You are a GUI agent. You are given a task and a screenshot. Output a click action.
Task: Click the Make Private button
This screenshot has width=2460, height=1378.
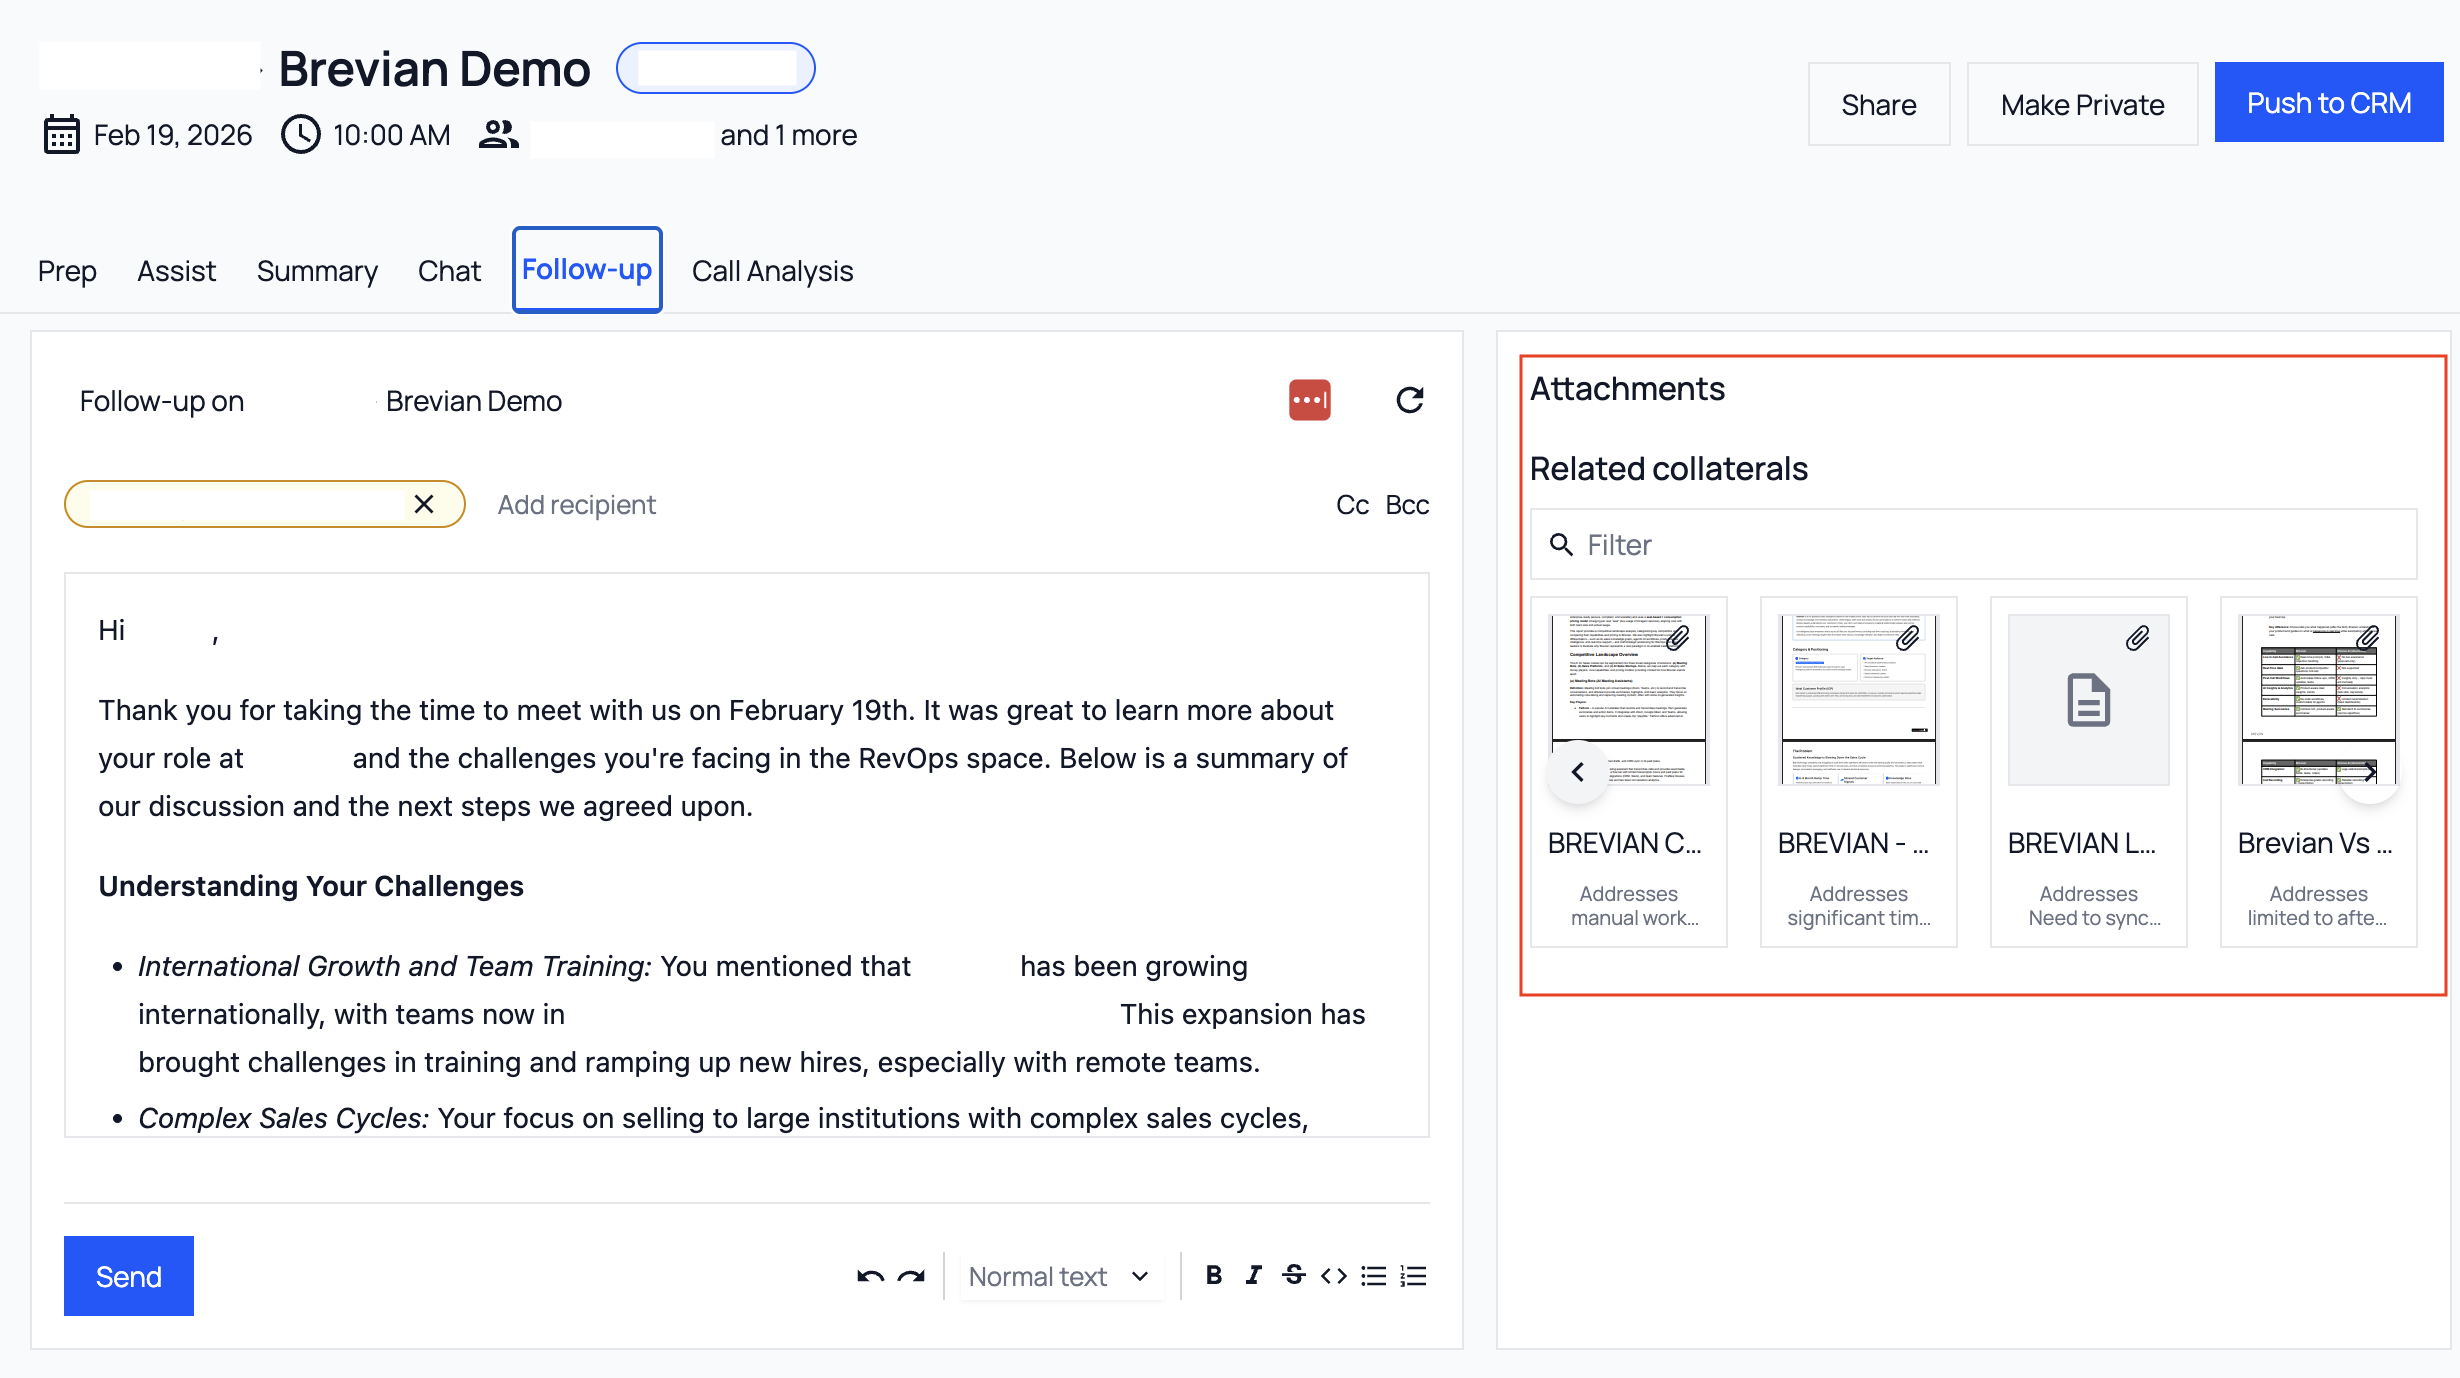(x=2082, y=104)
